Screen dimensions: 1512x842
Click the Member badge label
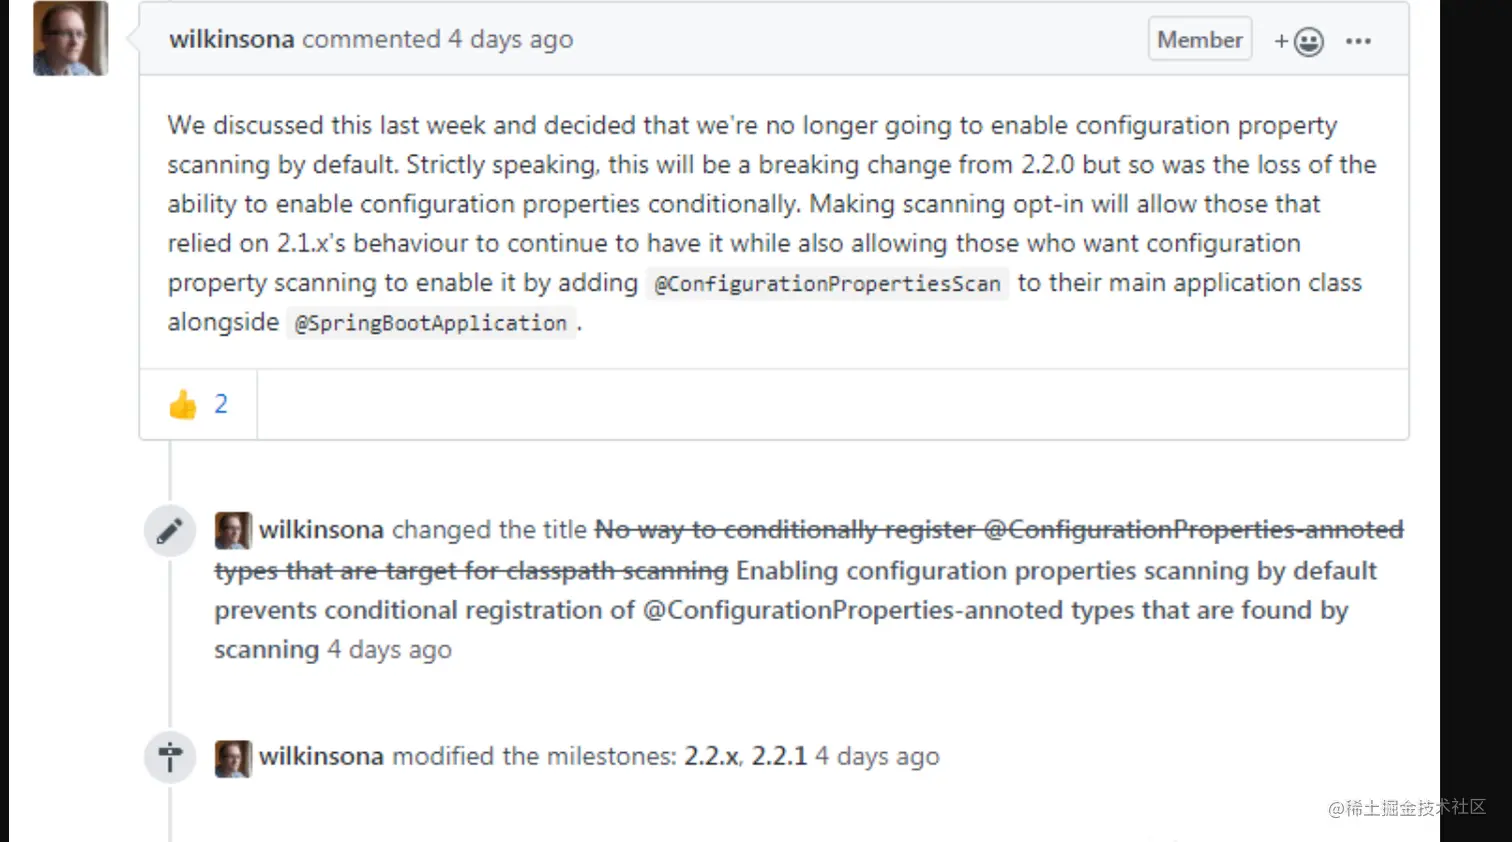1200,40
